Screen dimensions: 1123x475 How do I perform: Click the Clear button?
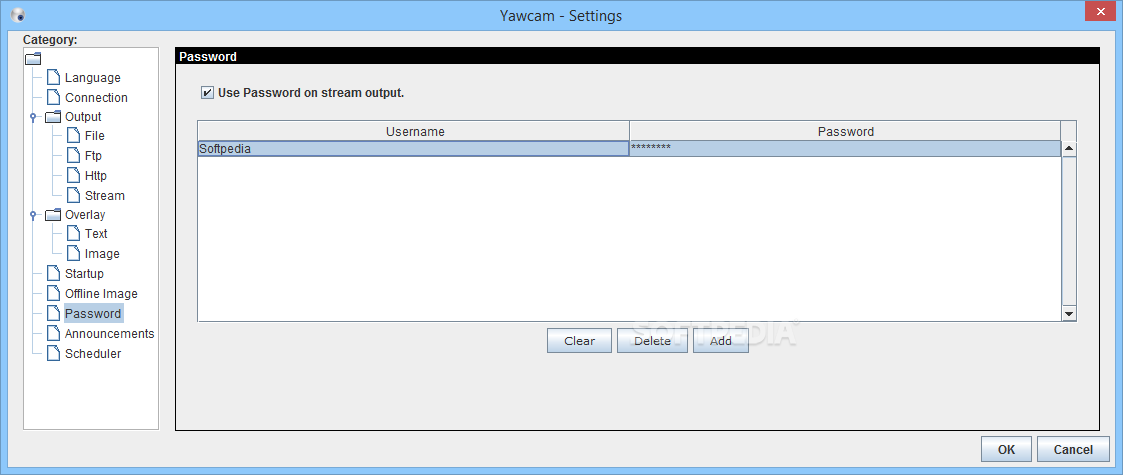579,341
